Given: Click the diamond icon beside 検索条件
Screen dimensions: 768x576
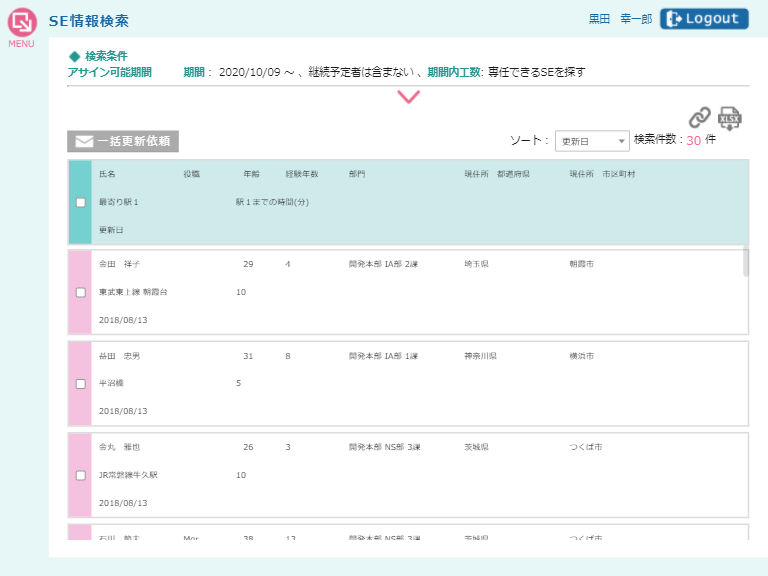Looking at the screenshot, I should pyautogui.click(x=74, y=56).
